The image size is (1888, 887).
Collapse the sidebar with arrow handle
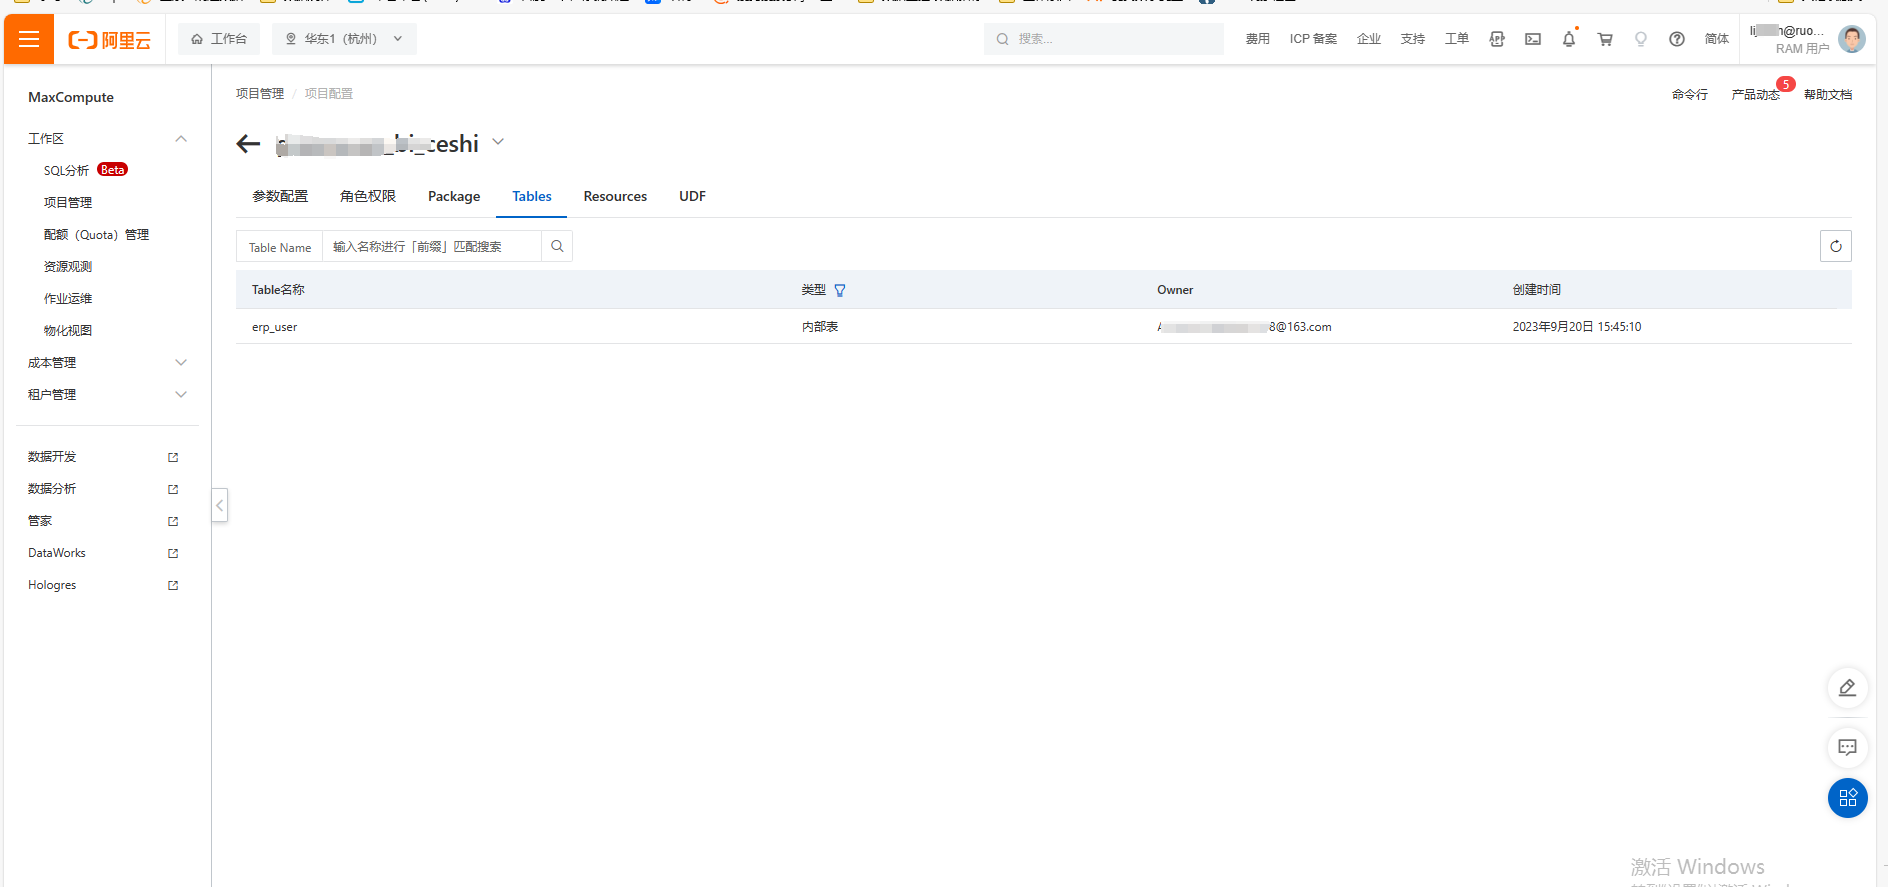[220, 505]
